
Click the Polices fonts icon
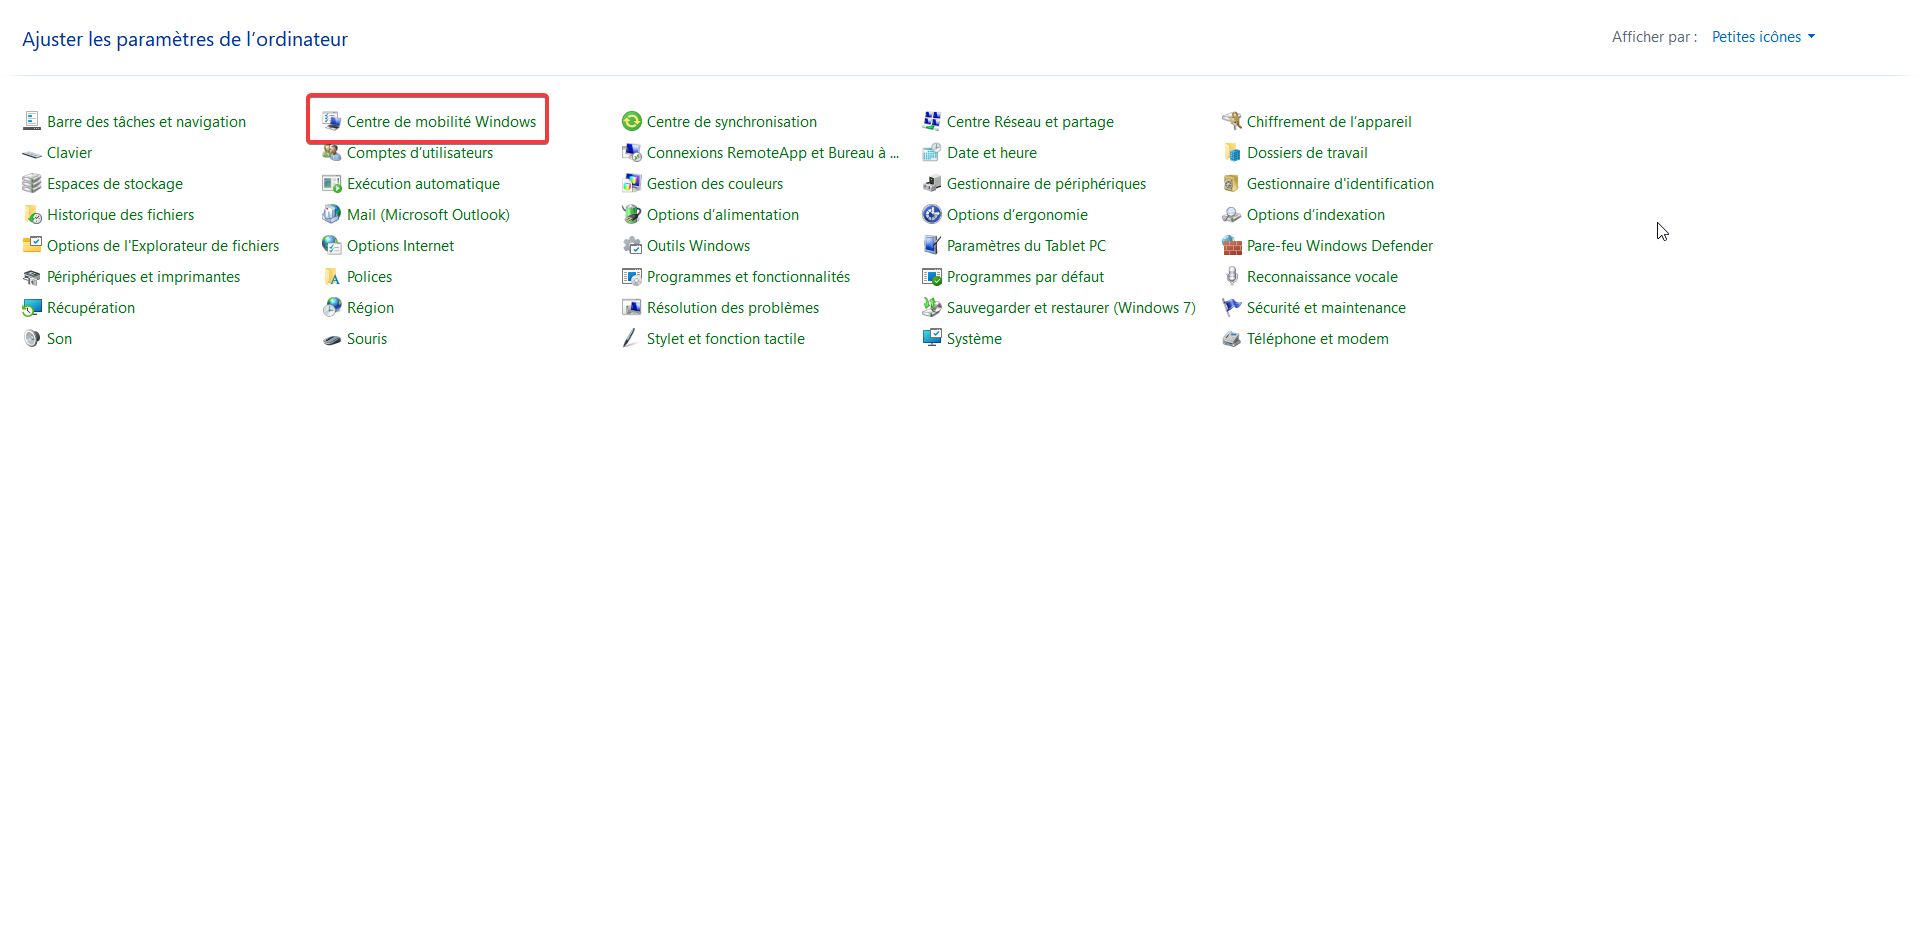tap(332, 277)
